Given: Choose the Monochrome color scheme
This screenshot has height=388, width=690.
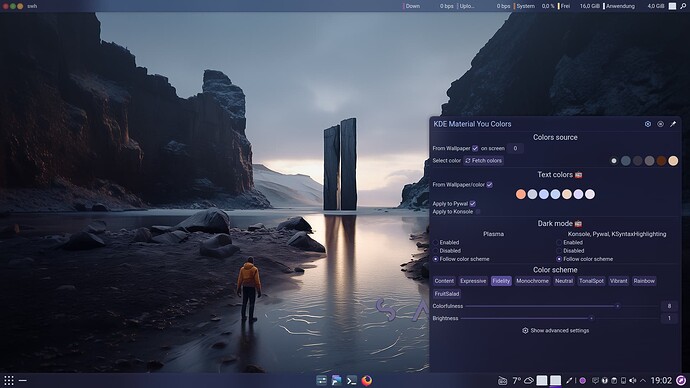Looking at the screenshot, I should click(532, 281).
